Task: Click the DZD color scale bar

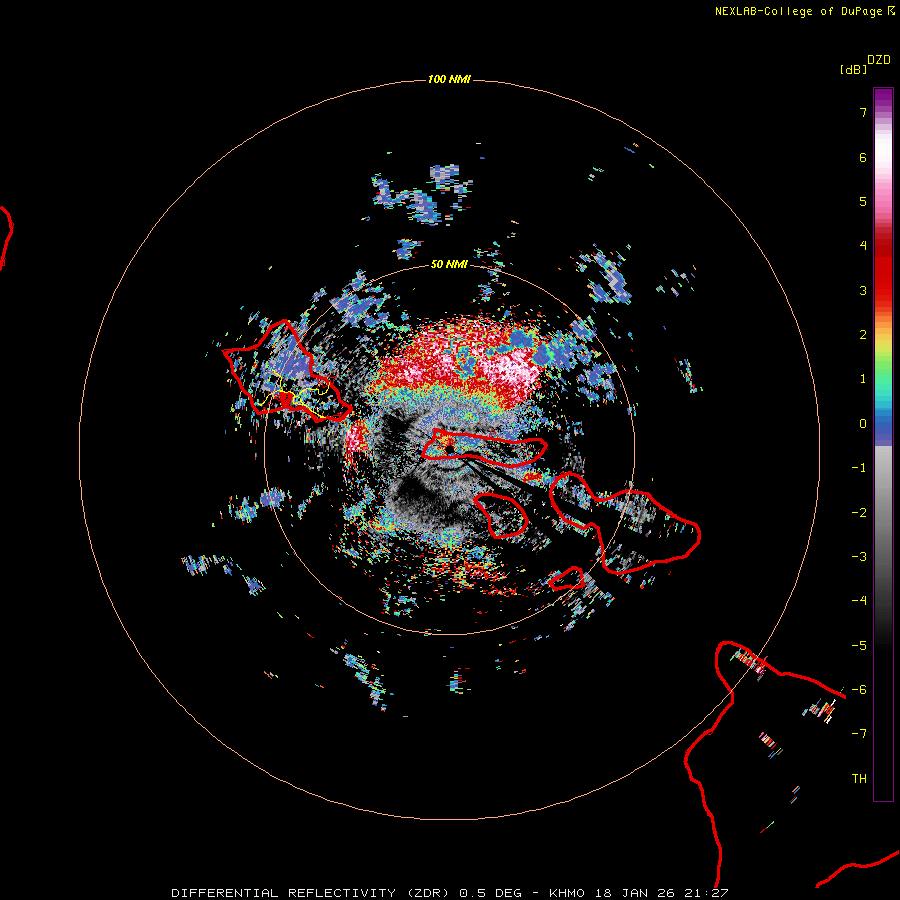Action: pyautogui.click(x=883, y=444)
